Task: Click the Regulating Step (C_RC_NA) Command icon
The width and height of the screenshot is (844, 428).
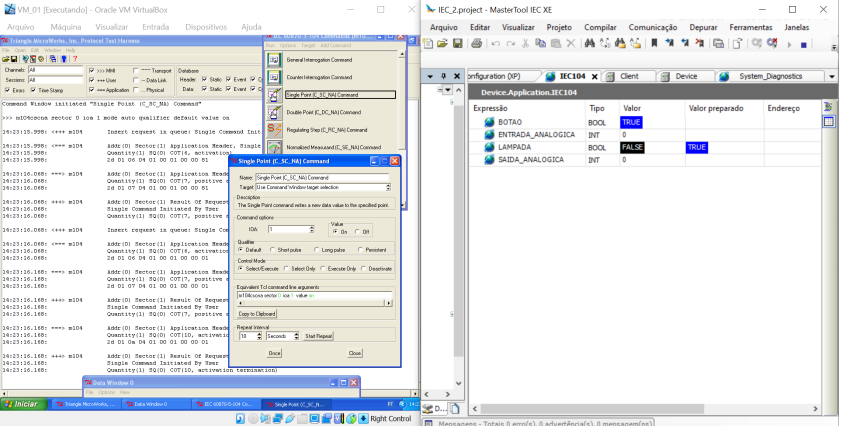Action: pyautogui.click(x=275, y=130)
